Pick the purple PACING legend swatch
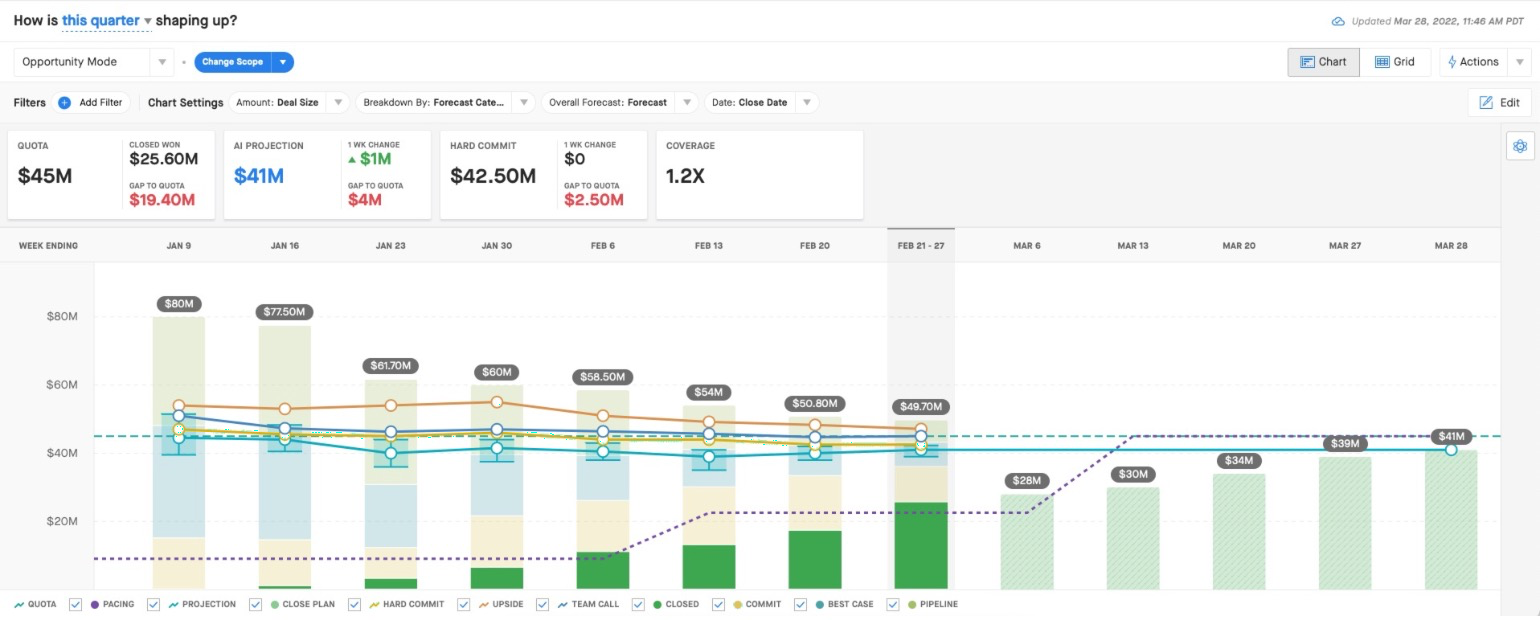Screen dimensions: 1540x620 pyautogui.click(x=95, y=604)
